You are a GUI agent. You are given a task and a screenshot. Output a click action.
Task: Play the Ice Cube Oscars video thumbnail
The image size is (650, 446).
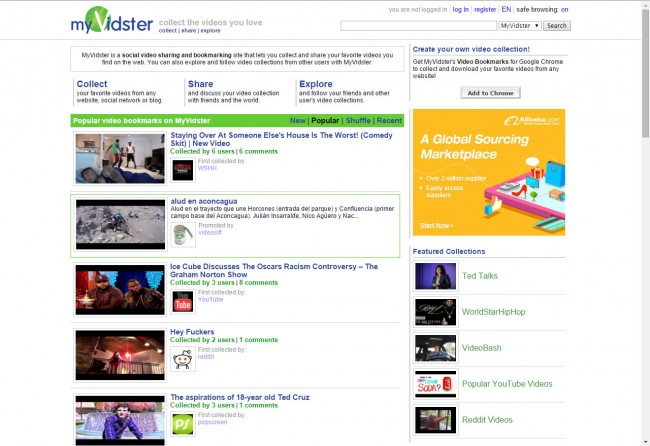pyautogui.click(x=120, y=289)
